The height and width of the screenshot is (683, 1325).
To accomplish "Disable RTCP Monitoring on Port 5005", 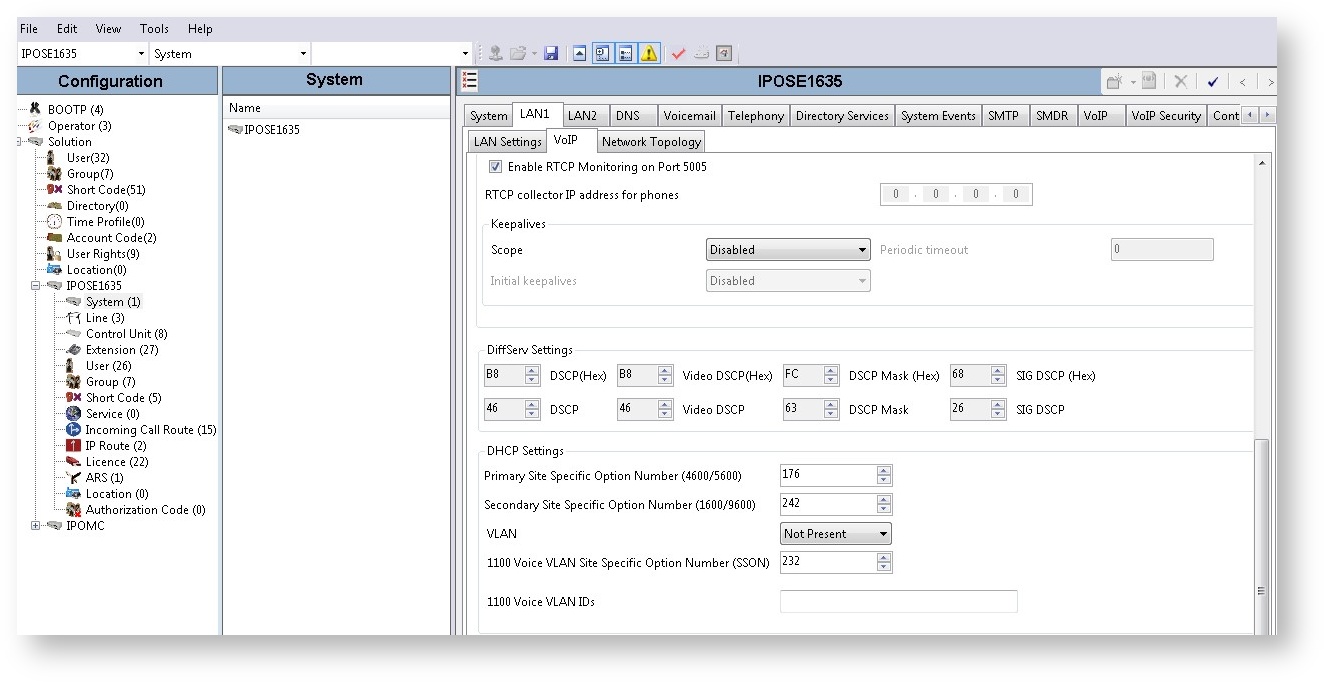I will (x=496, y=166).
